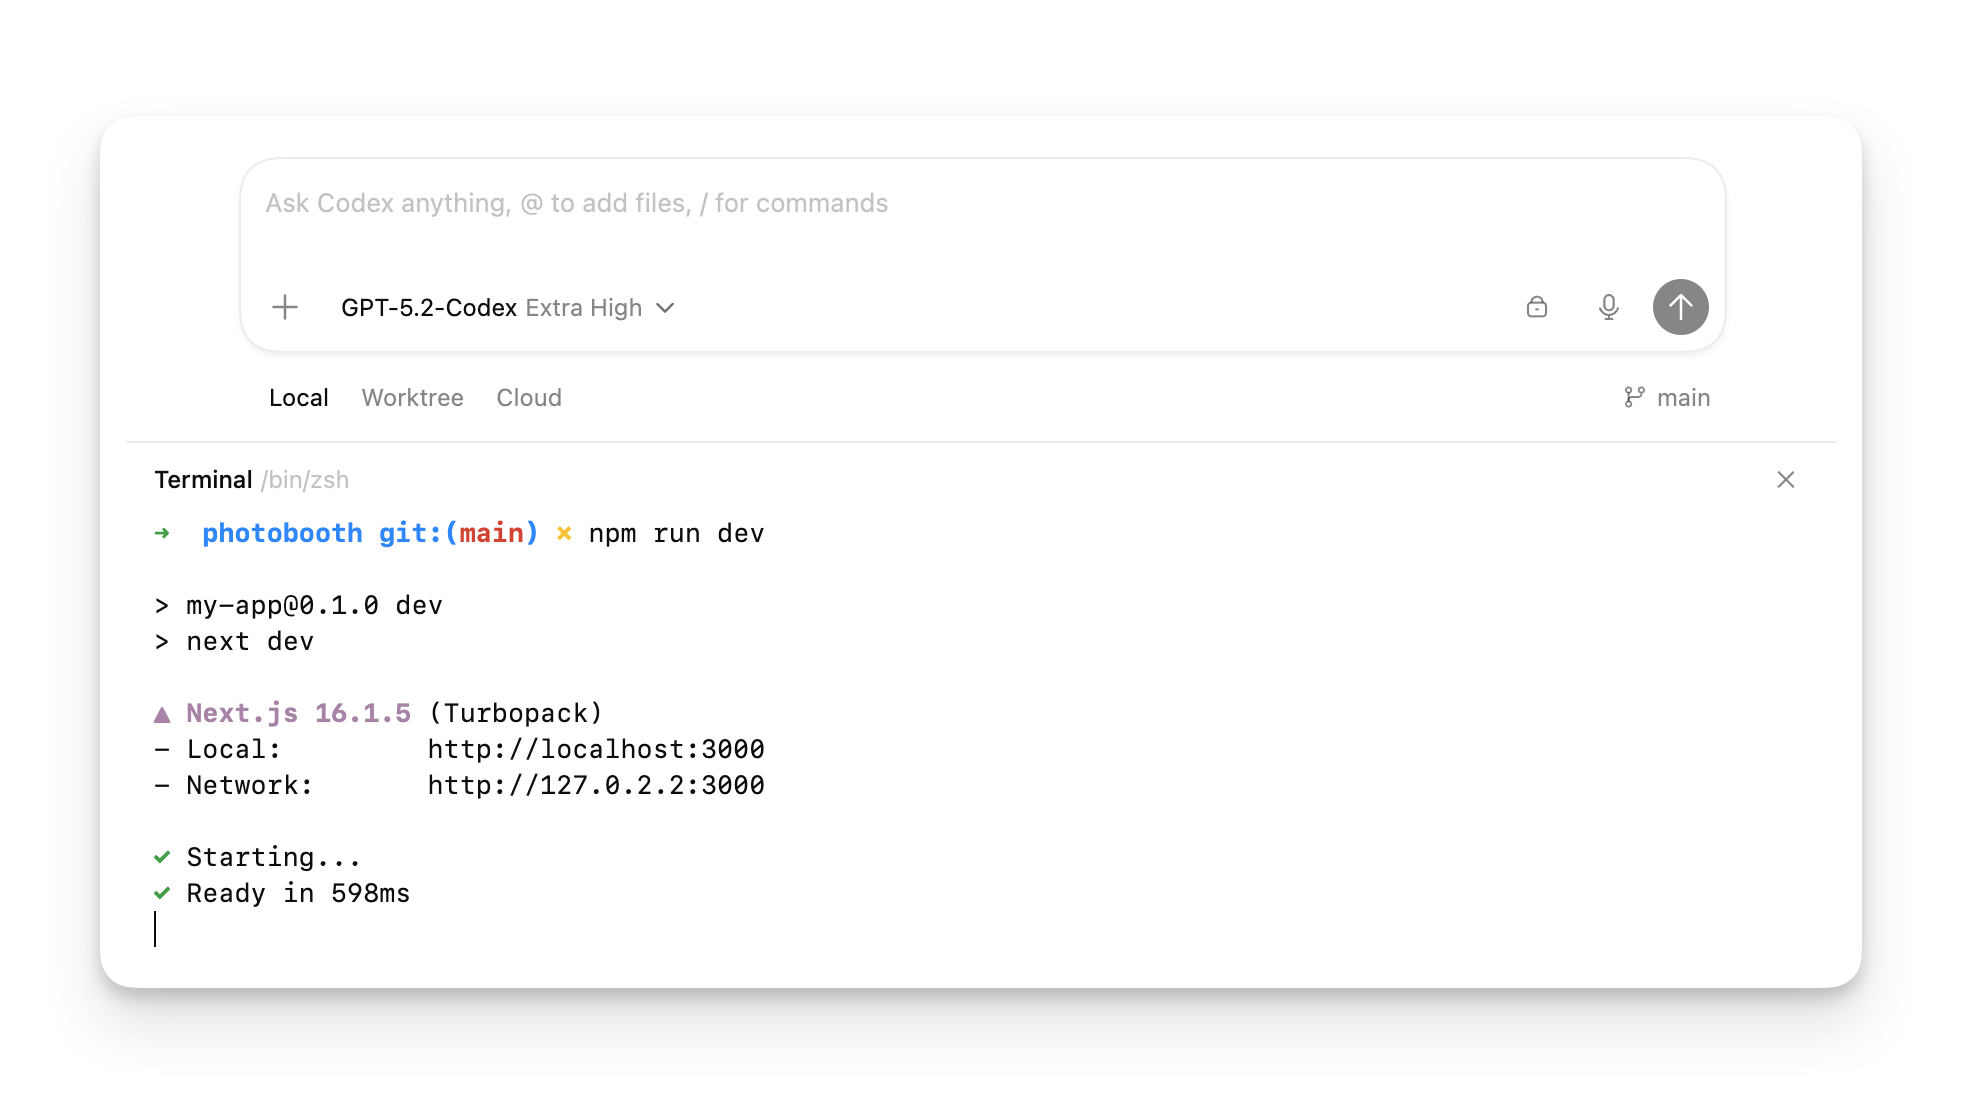This screenshot has height=1104, width=1962.
Task: Click the lock icon in the prompt bar
Action: (1537, 307)
